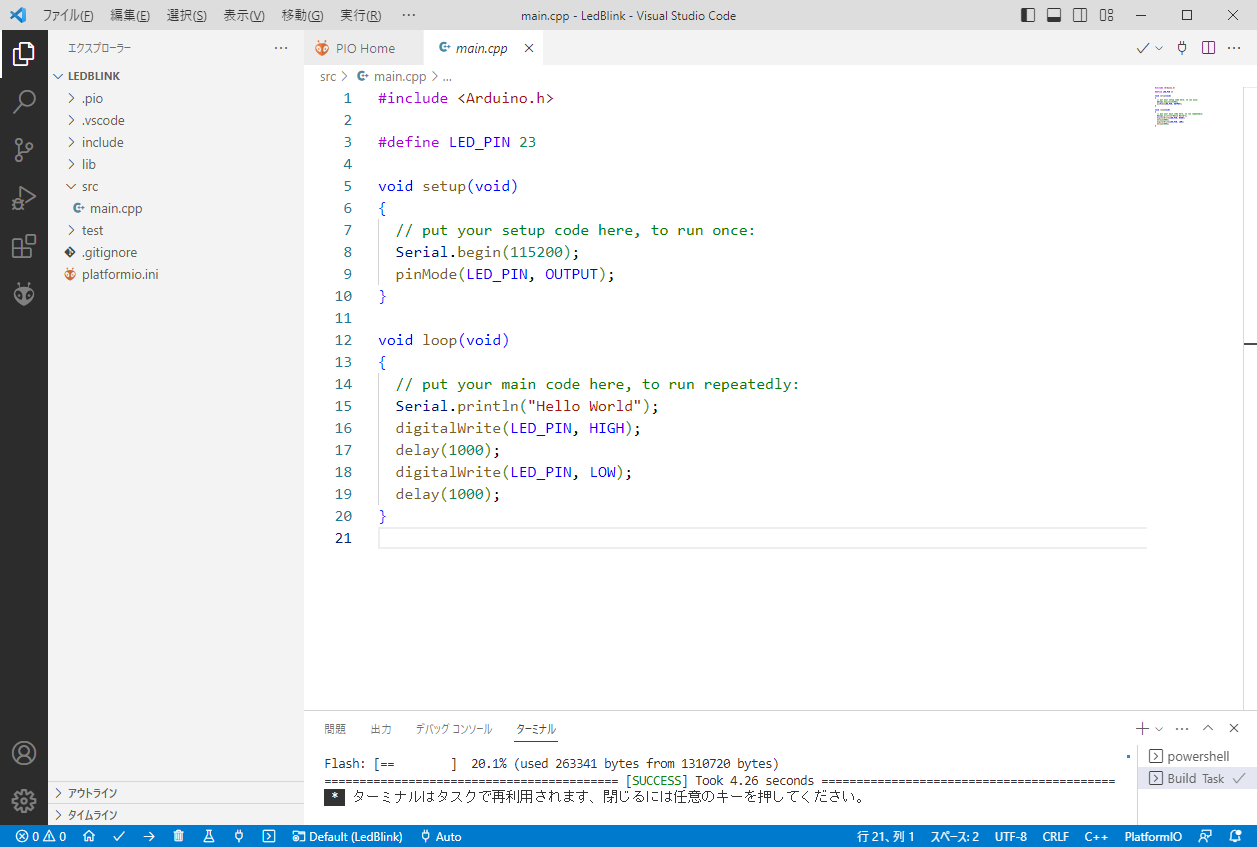
Task: Click PlatformIO Upload arrow in status bar
Action: (149, 836)
